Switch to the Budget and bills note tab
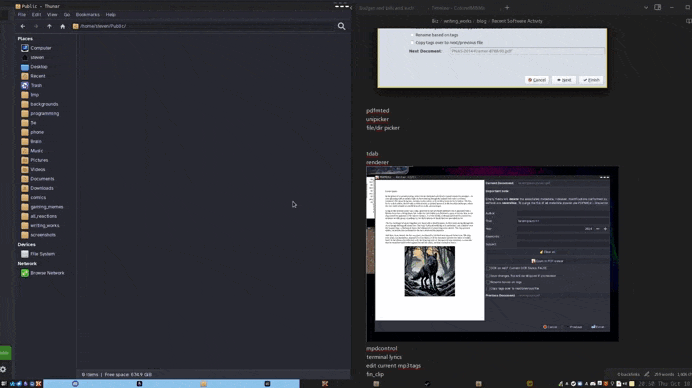This screenshot has width=692, height=388. [x=386, y=8]
